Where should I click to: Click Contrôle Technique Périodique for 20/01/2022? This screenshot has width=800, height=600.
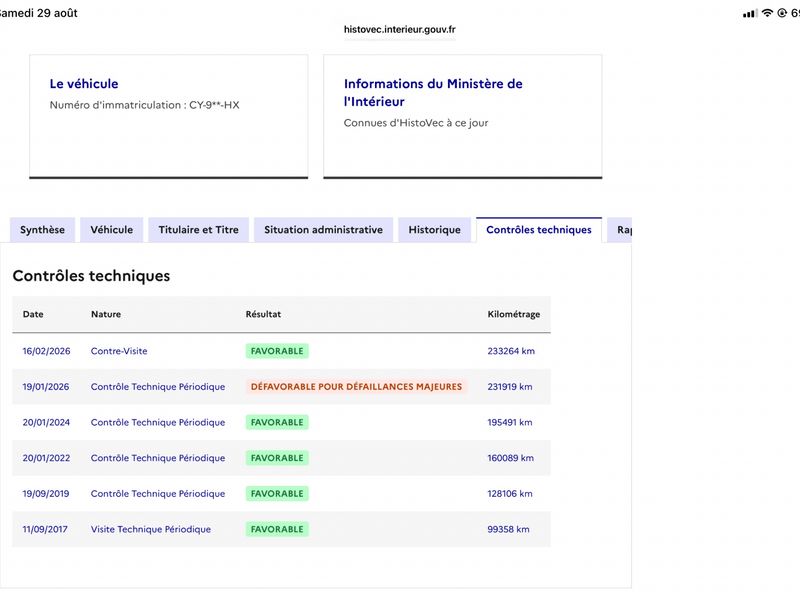[x=158, y=458]
